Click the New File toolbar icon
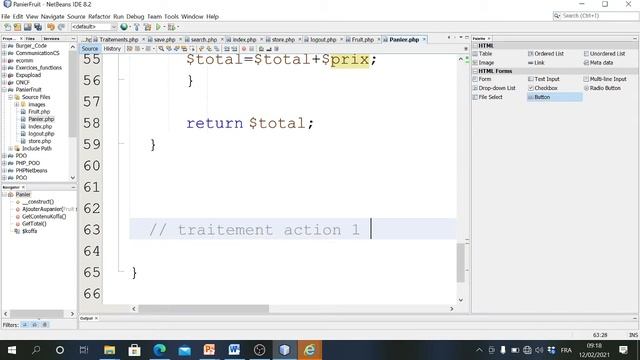The image size is (640, 360). click(x=7, y=27)
